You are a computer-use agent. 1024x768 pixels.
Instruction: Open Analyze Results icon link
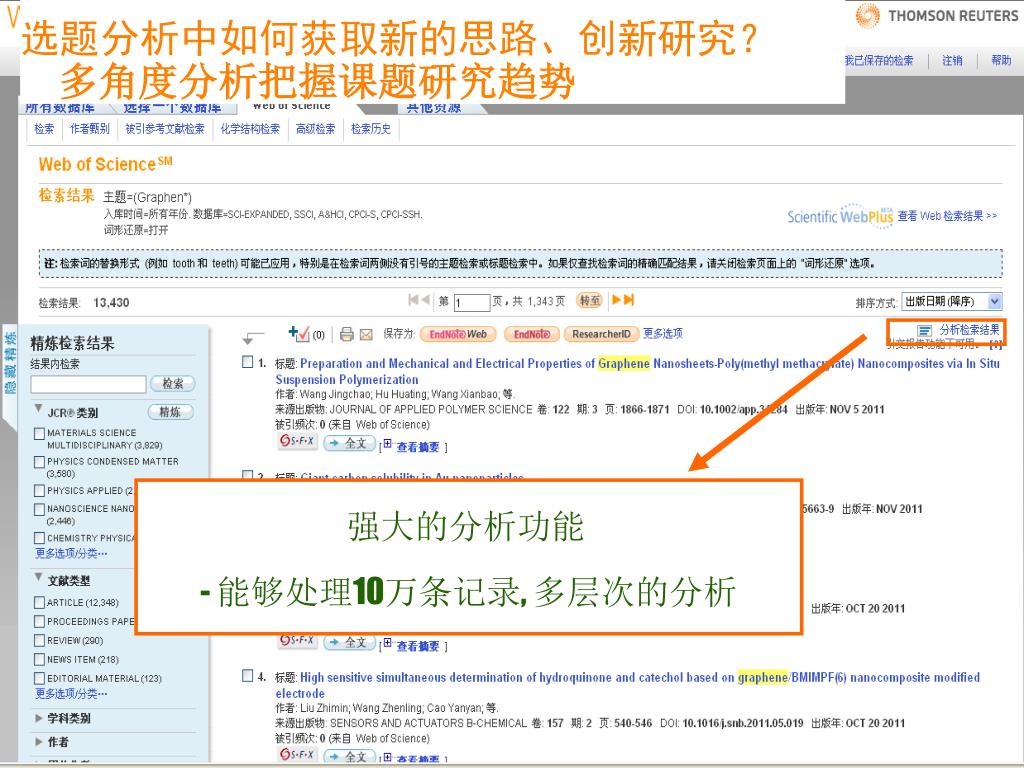point(924,330)
